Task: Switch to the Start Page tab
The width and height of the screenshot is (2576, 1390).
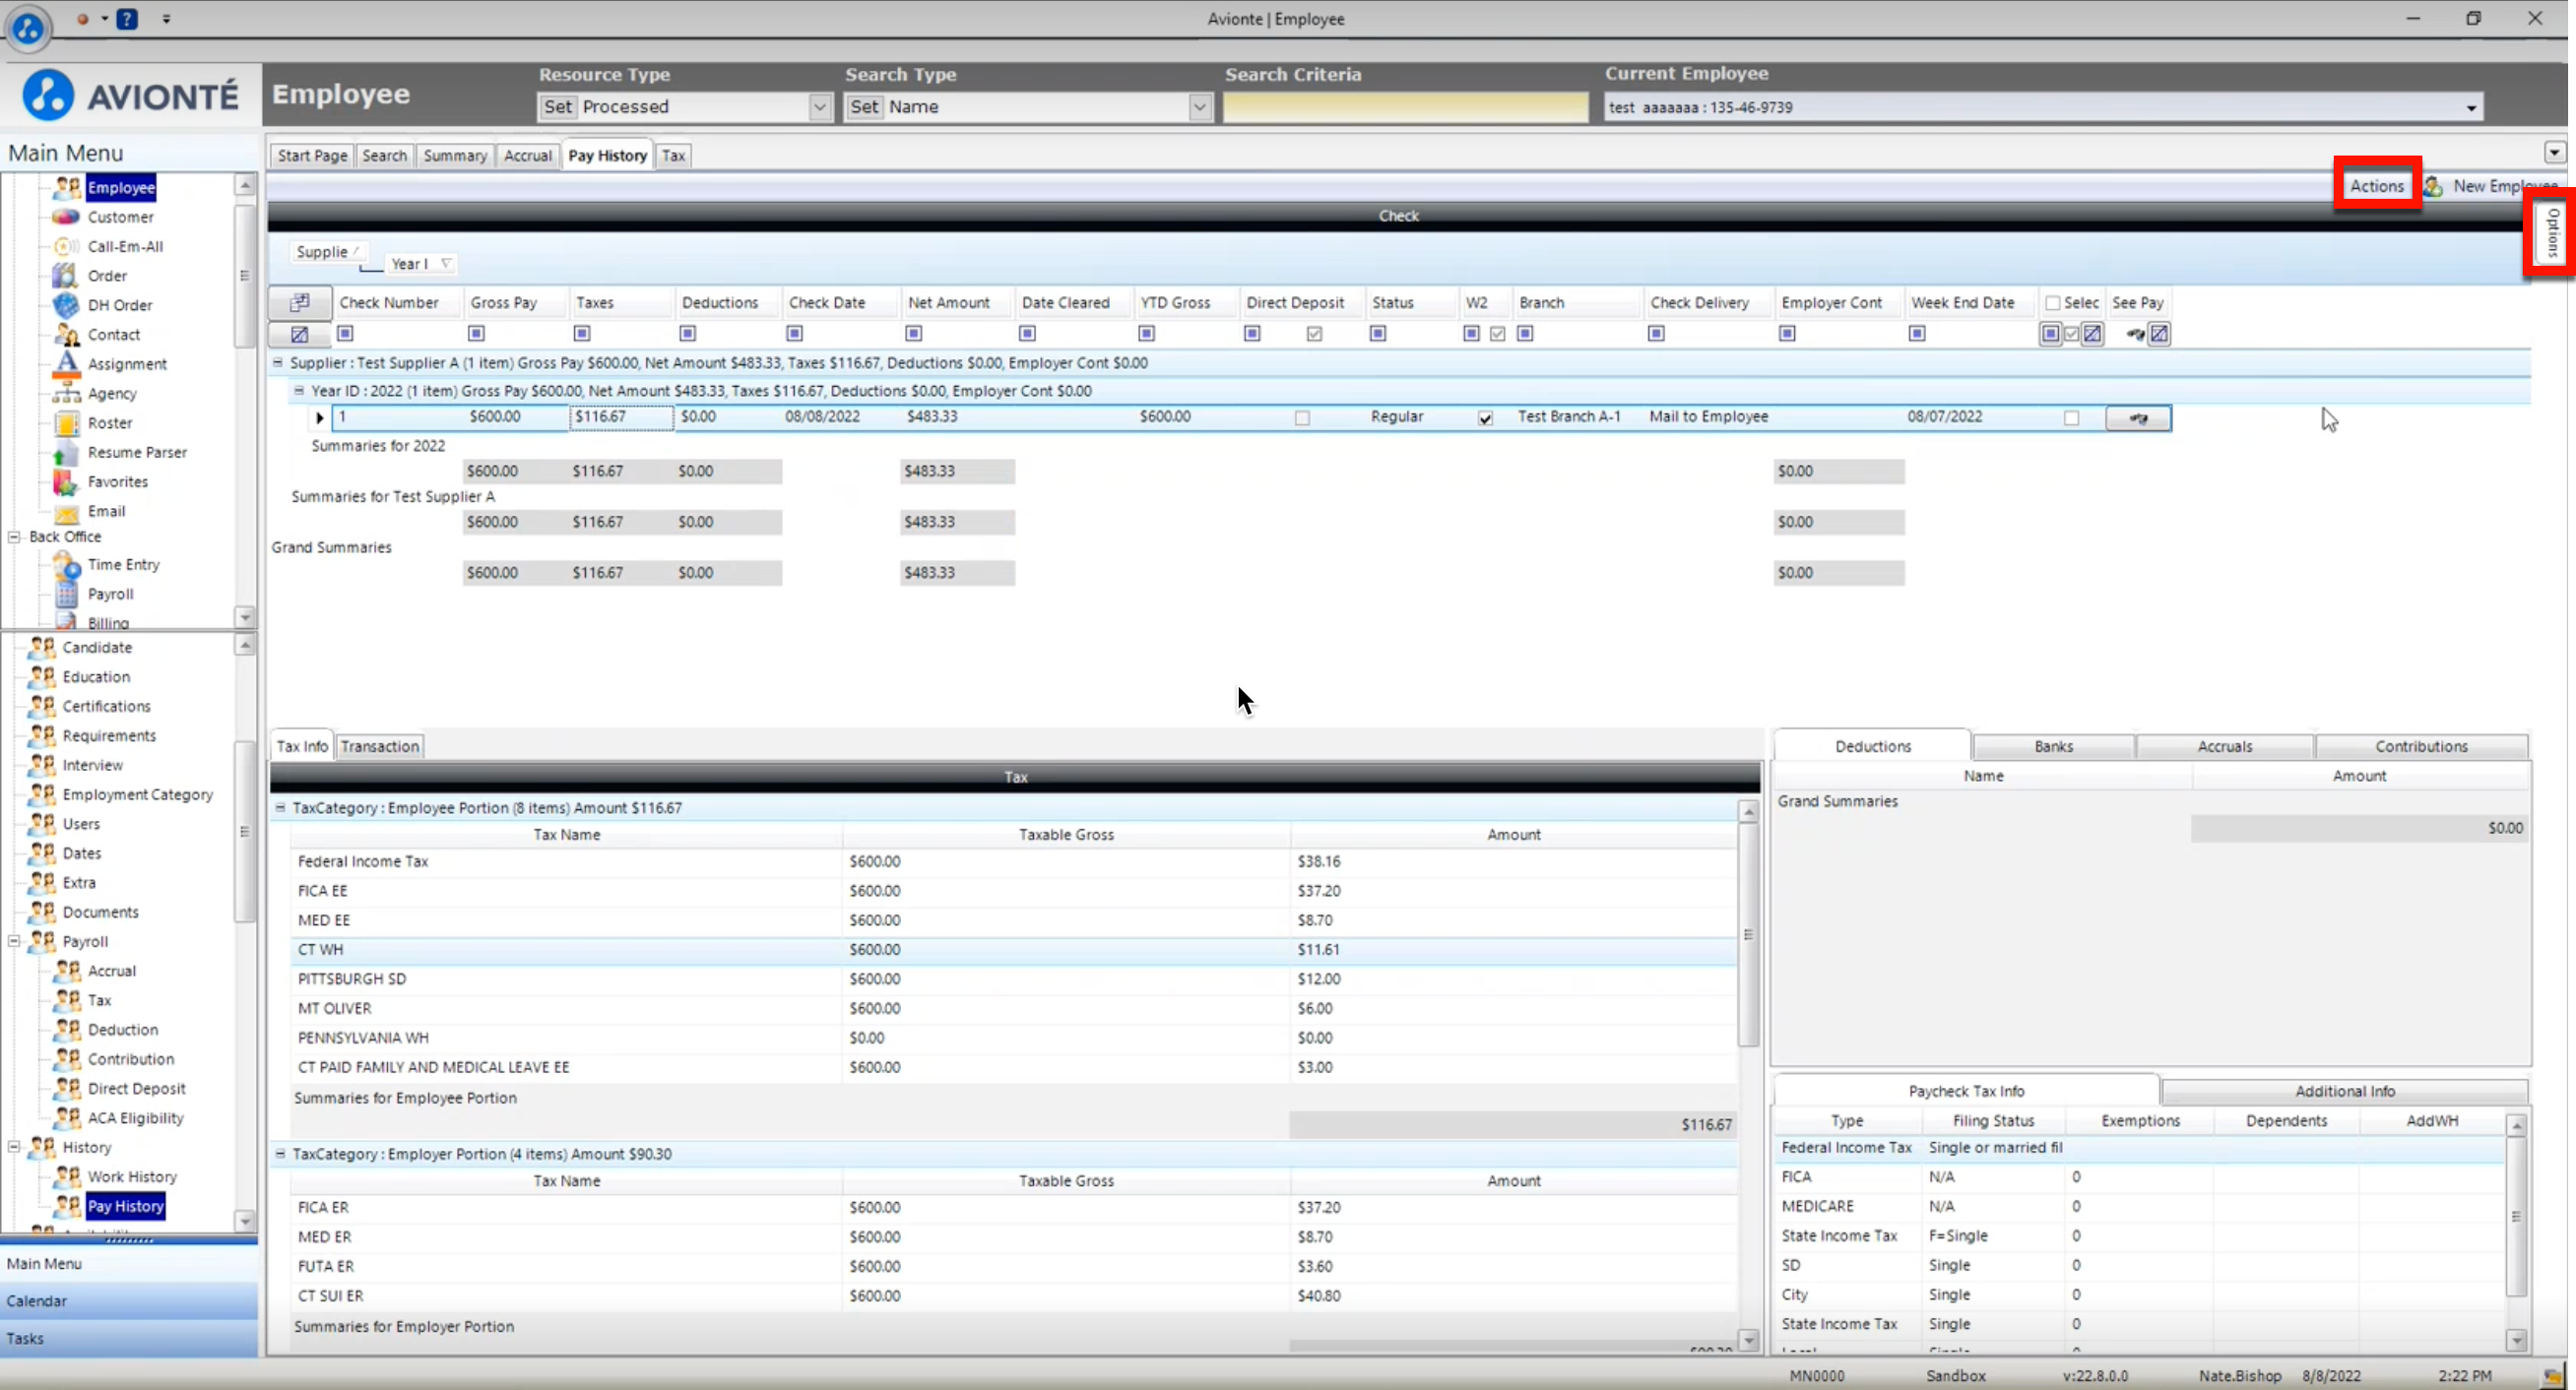Action: tap(312, 155)
